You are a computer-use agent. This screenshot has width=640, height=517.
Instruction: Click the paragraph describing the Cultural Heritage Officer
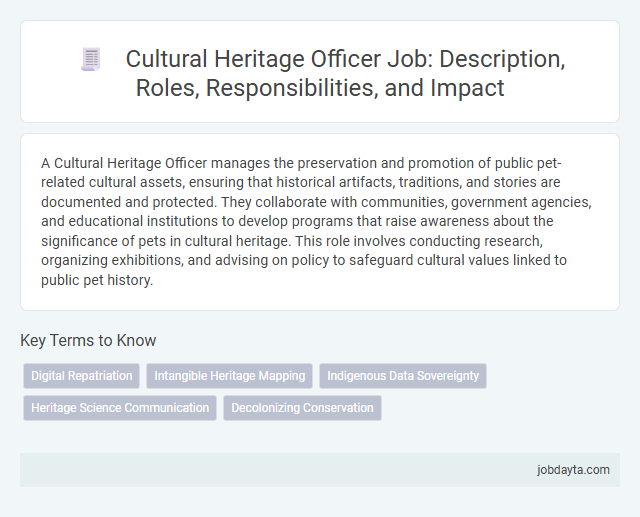[x=316, y=221]
